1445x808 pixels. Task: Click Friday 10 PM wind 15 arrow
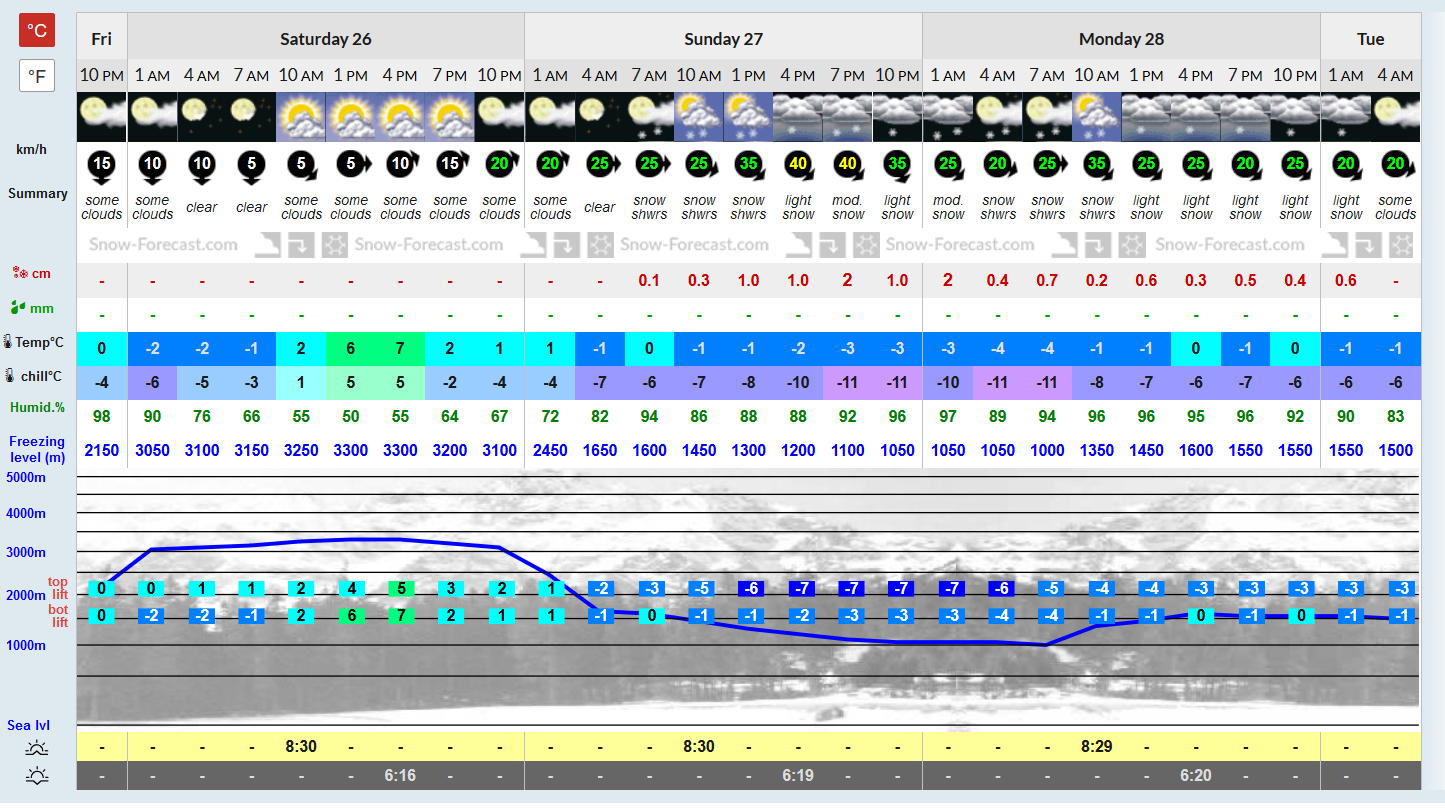[x=102, y=166]
